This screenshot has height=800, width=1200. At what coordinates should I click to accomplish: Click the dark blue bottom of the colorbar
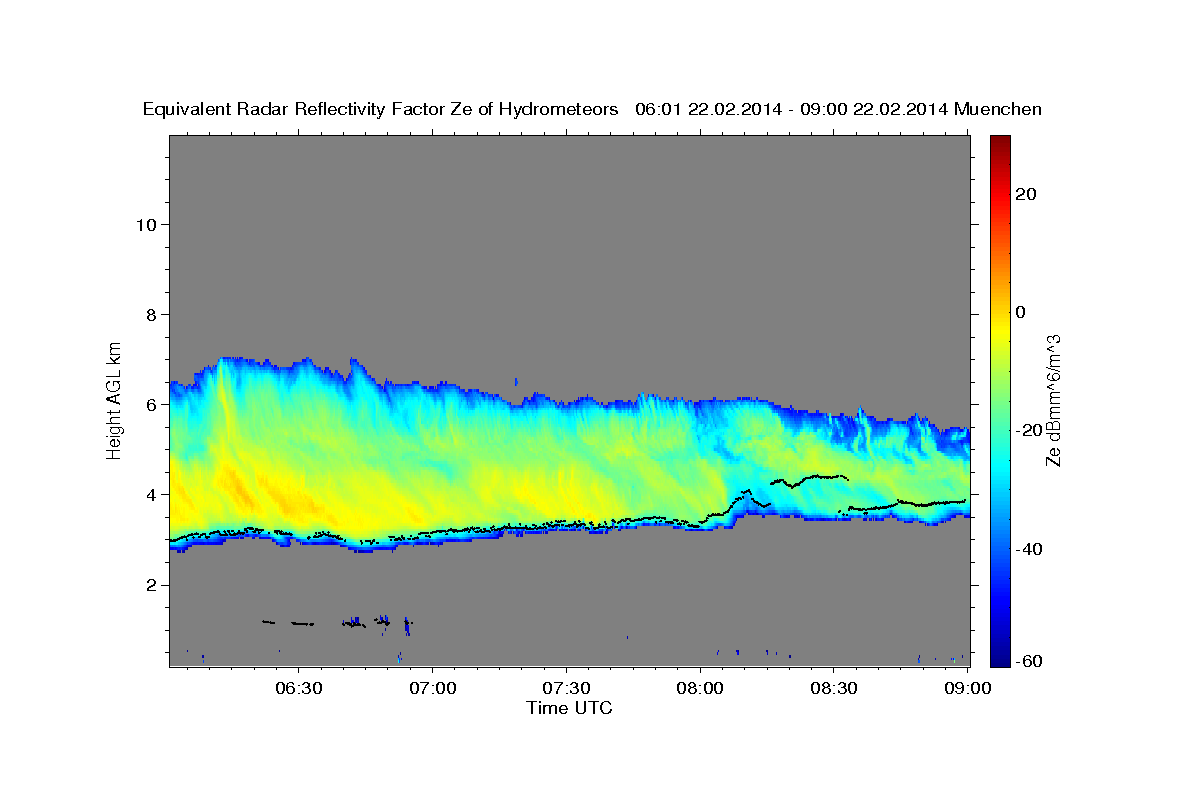point(1000,657)
